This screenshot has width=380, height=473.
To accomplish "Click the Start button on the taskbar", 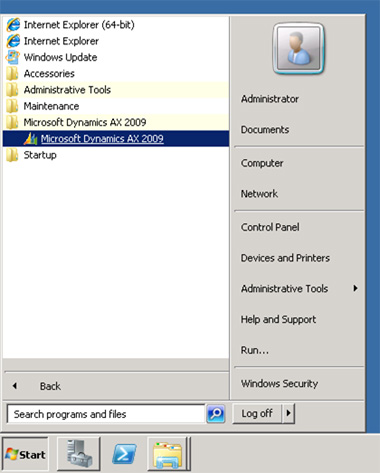I will [x=25, y=454].
